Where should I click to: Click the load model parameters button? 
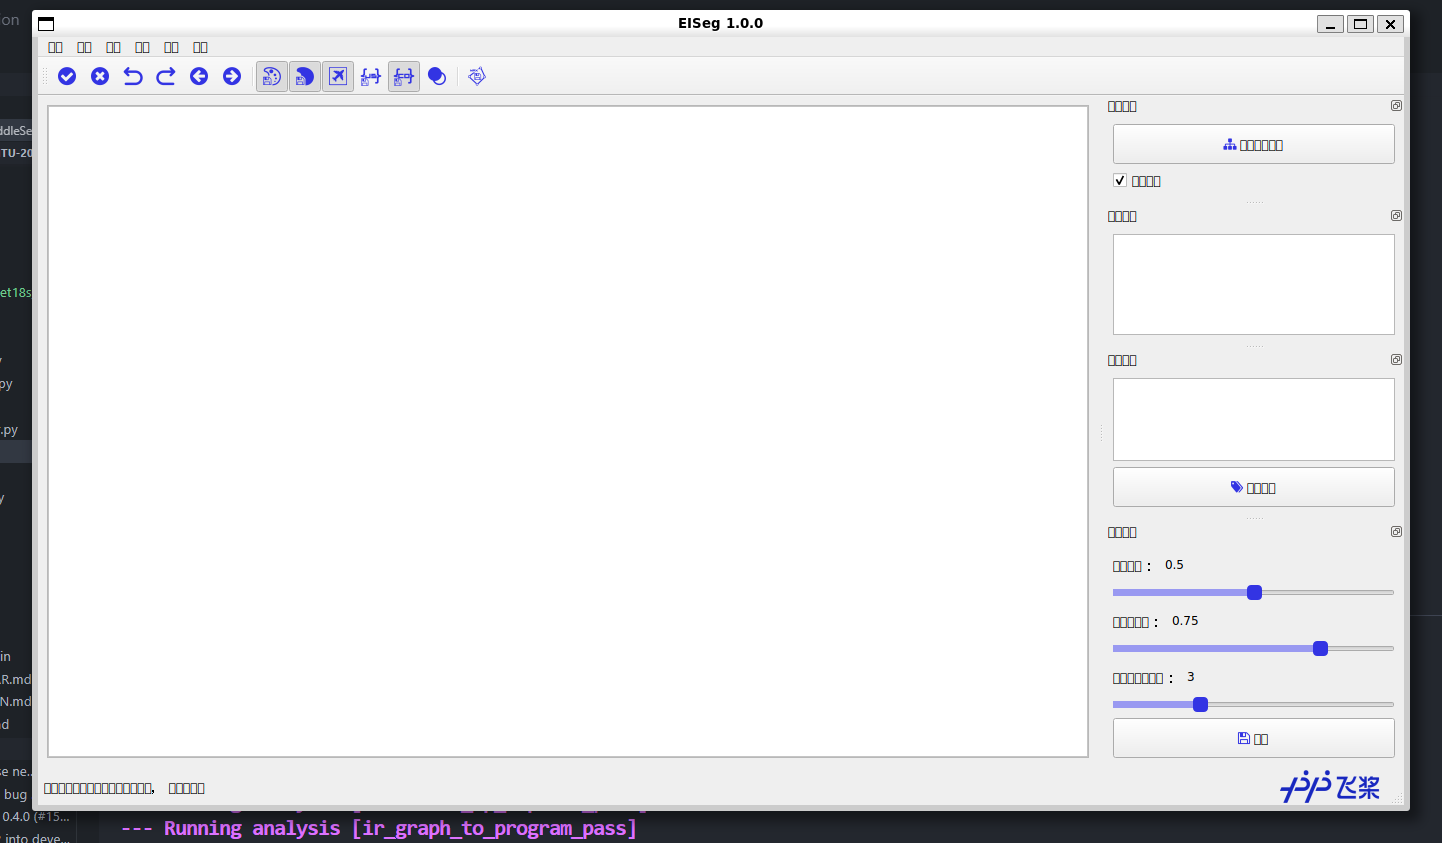(1253, 144)
